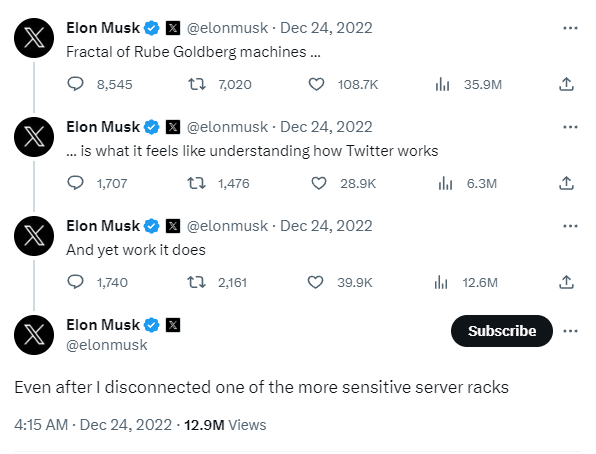596x454 pixels.
Task: Like the 'And yet work it does' tweet
Action: pyautogui.click(x=315, y=282)
